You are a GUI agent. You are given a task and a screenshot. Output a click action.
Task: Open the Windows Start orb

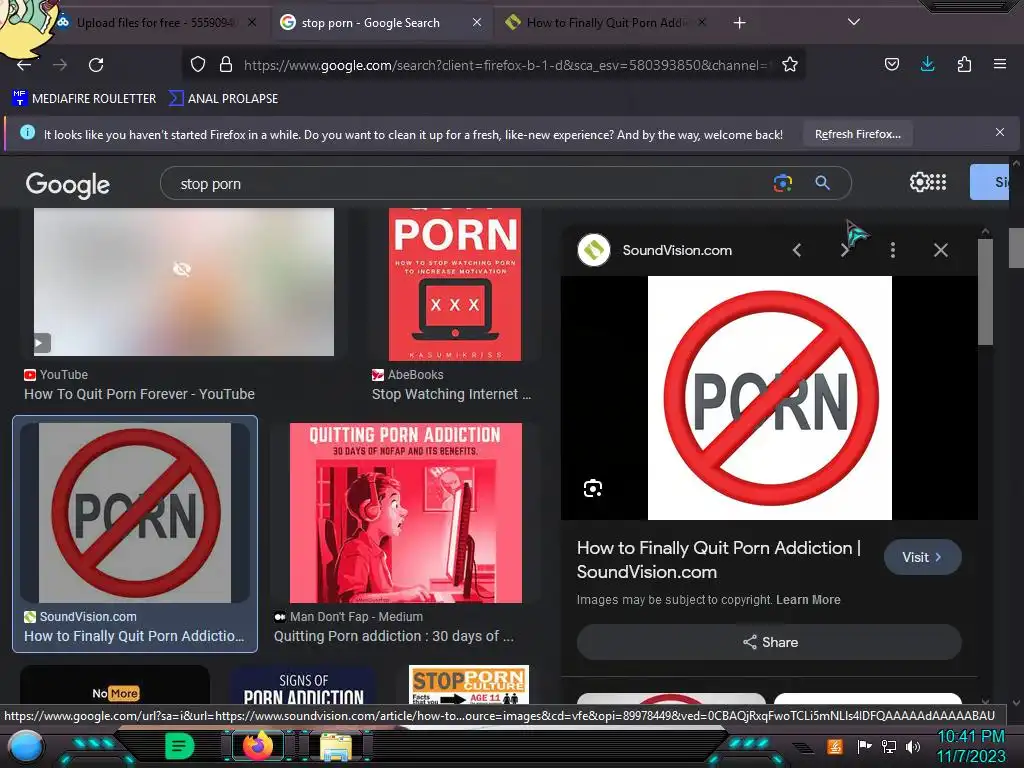[x=26, y=747]
